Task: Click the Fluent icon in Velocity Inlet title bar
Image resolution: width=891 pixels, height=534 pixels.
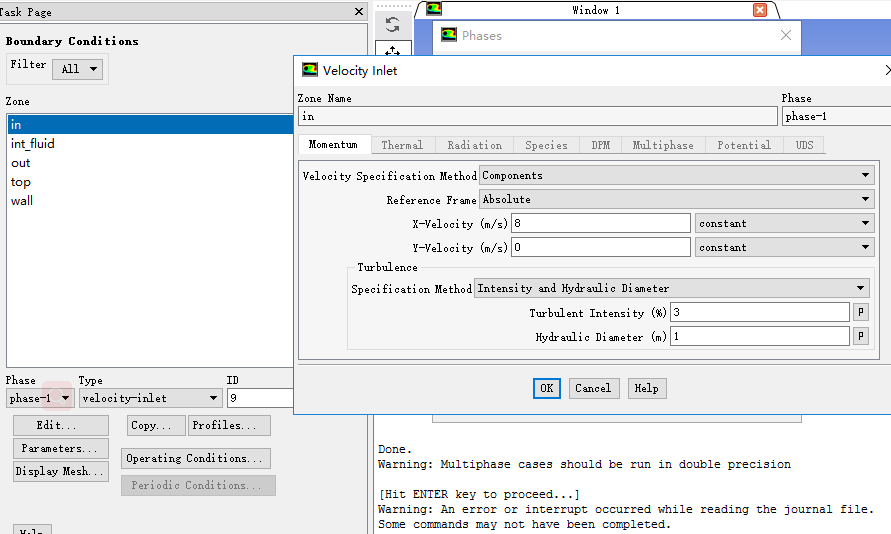Action: point(309,70)
